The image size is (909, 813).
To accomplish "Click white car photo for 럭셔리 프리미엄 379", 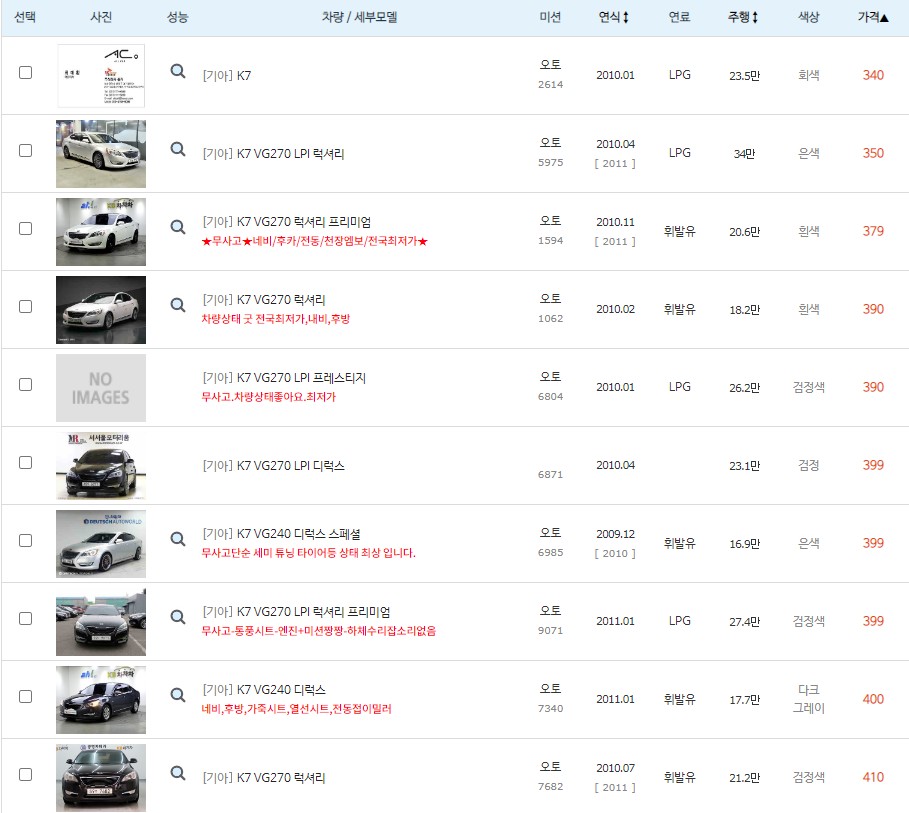I will [101, 232].
